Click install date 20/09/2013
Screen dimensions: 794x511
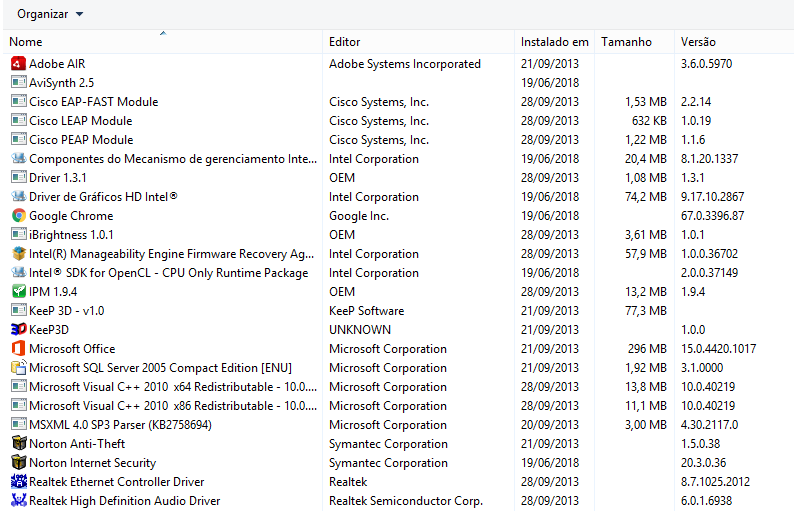(x=549, y=425)
